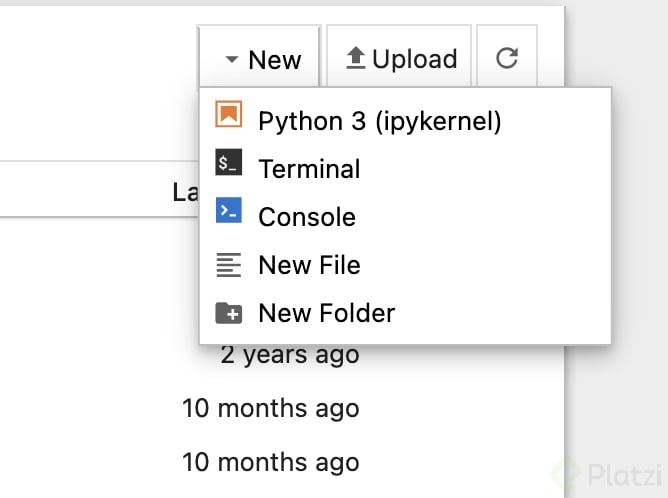Click the 2 years ago timestamp
The image size is (668, 498).
coord(290,355)
